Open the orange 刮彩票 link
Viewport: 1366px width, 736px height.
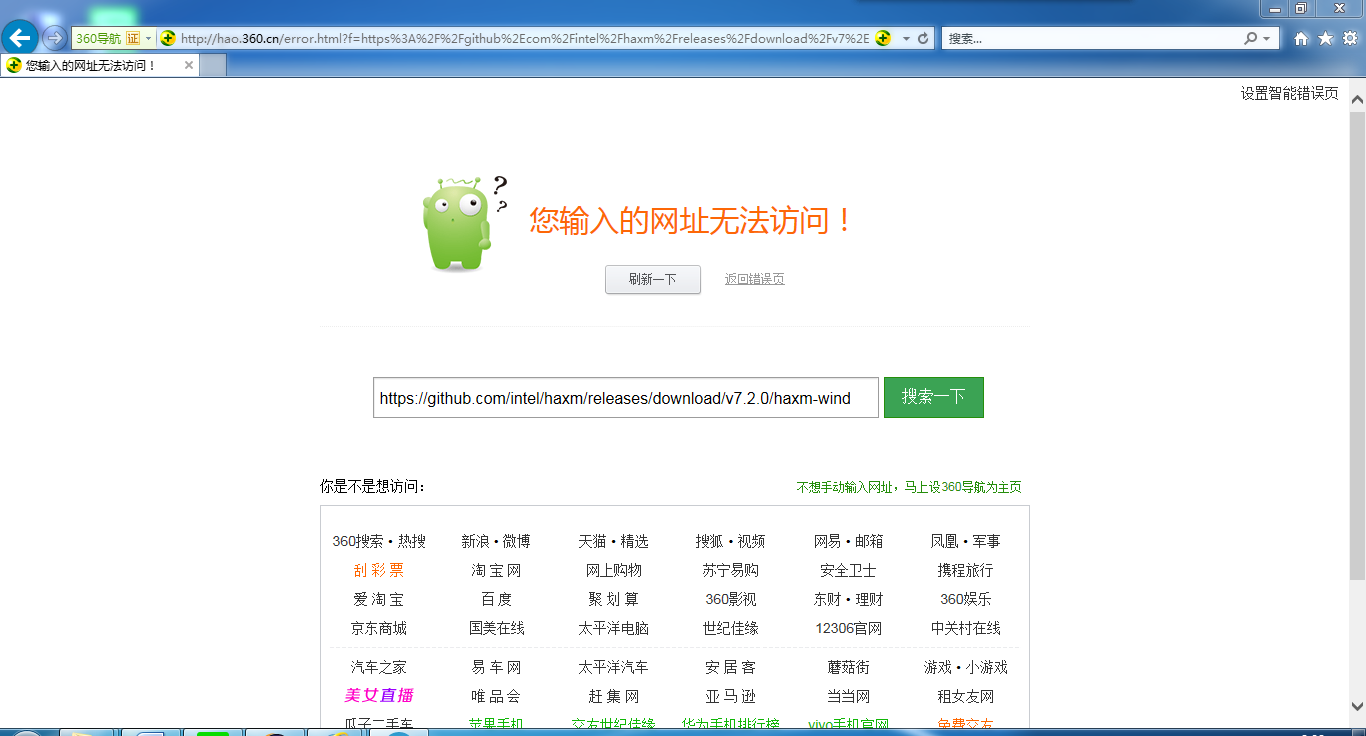point(379,570)
